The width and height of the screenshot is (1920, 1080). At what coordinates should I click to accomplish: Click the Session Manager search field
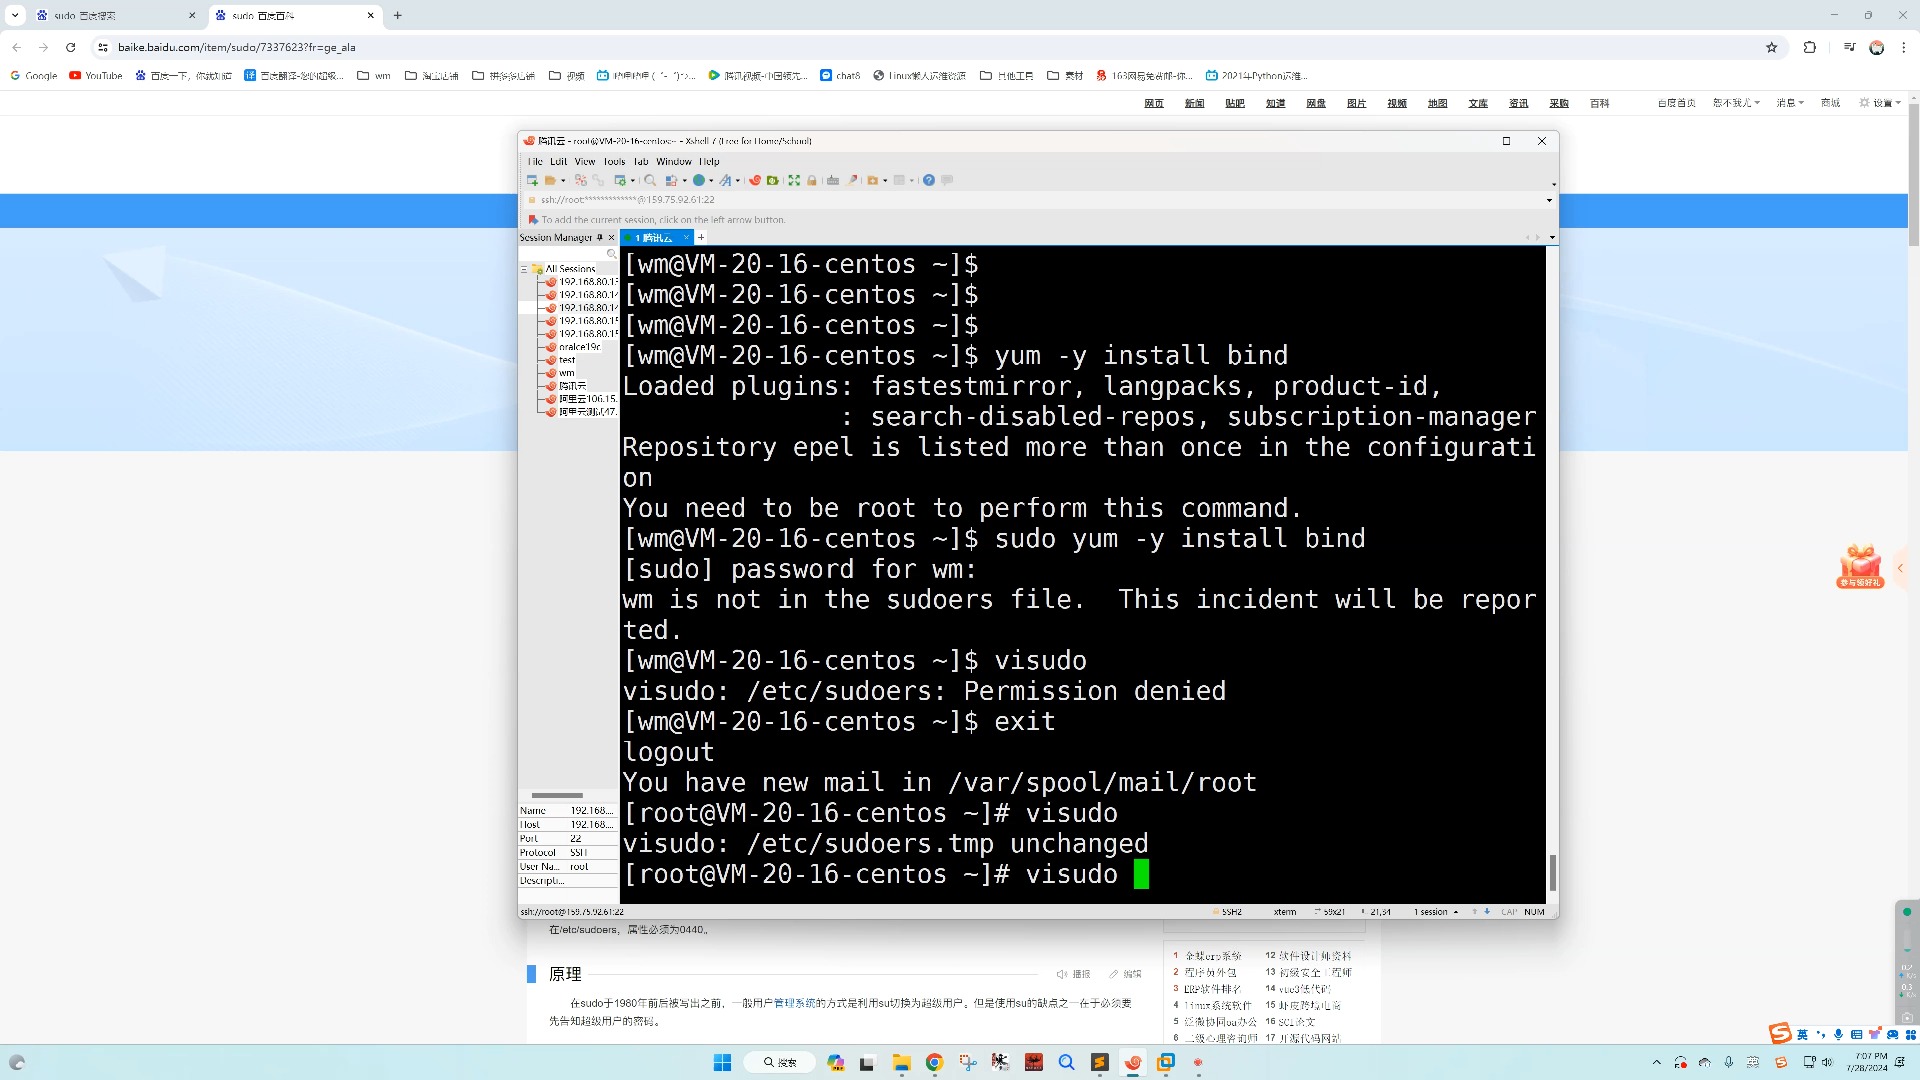(x=565, y=254)
